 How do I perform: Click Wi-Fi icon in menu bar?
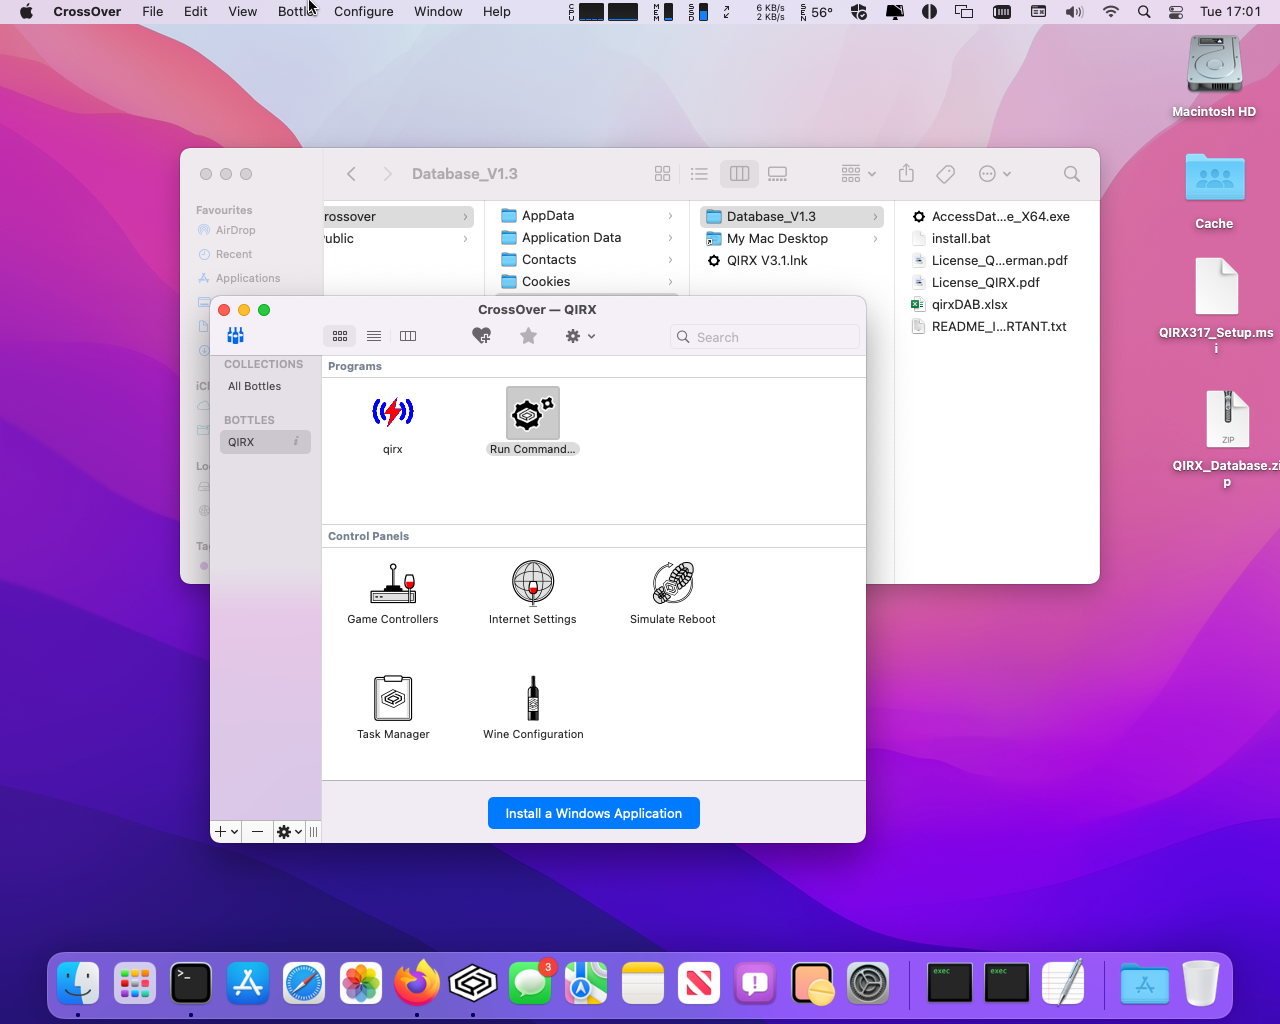coord(1110,12)
